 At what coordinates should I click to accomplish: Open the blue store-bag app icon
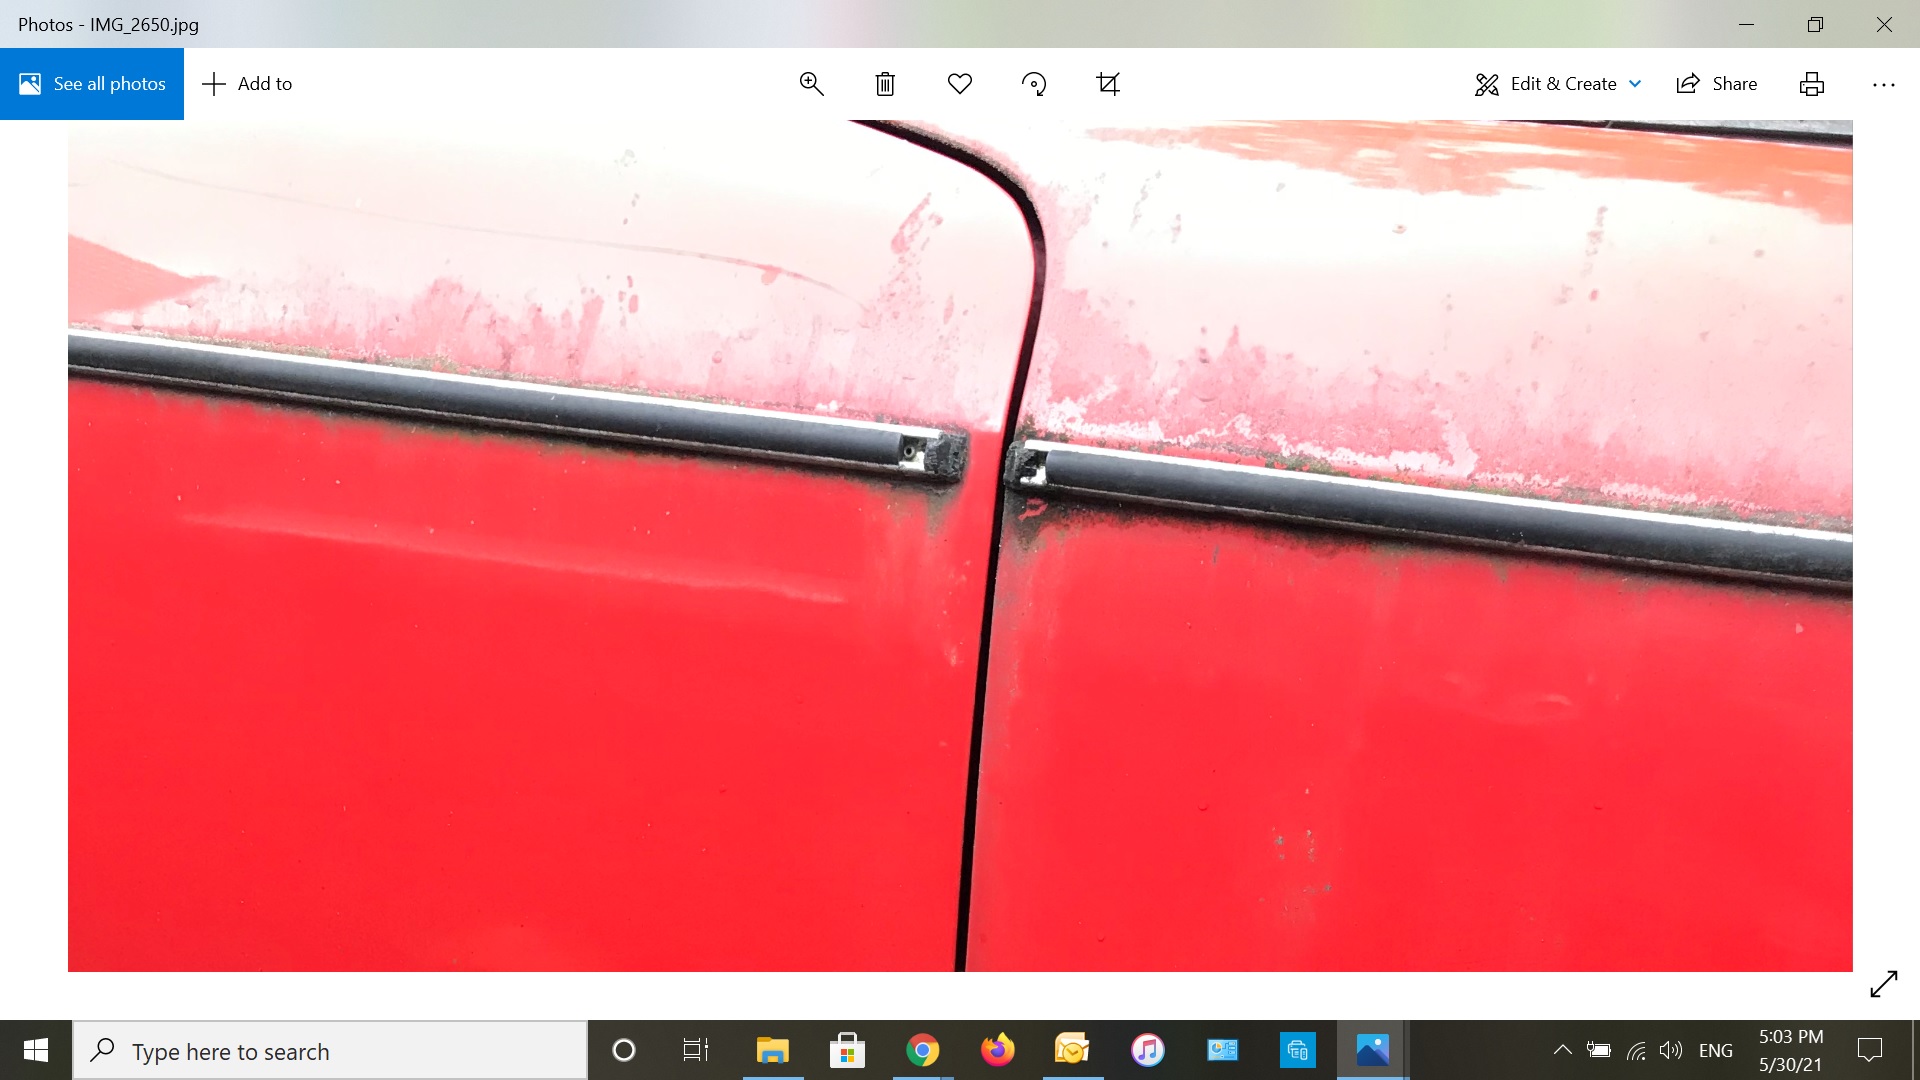1298,1050
